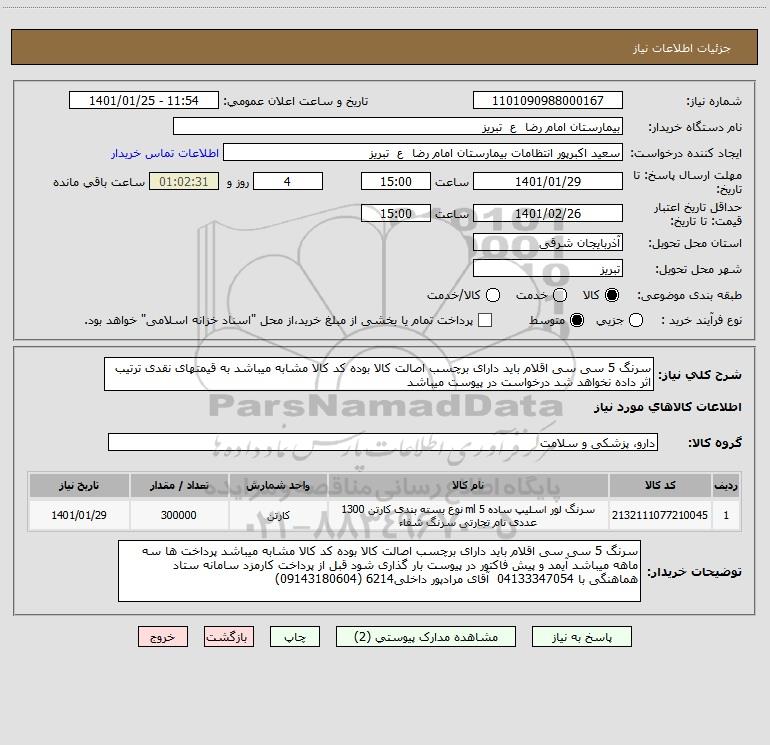
Task: Click the خروج exit button
Action: click(x=163, y=636)
